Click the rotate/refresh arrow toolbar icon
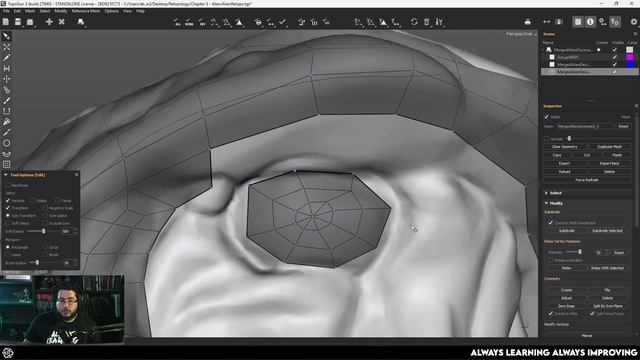Viewport: 640px width, 360px height. pyautogui.click(x=414, y=22)
